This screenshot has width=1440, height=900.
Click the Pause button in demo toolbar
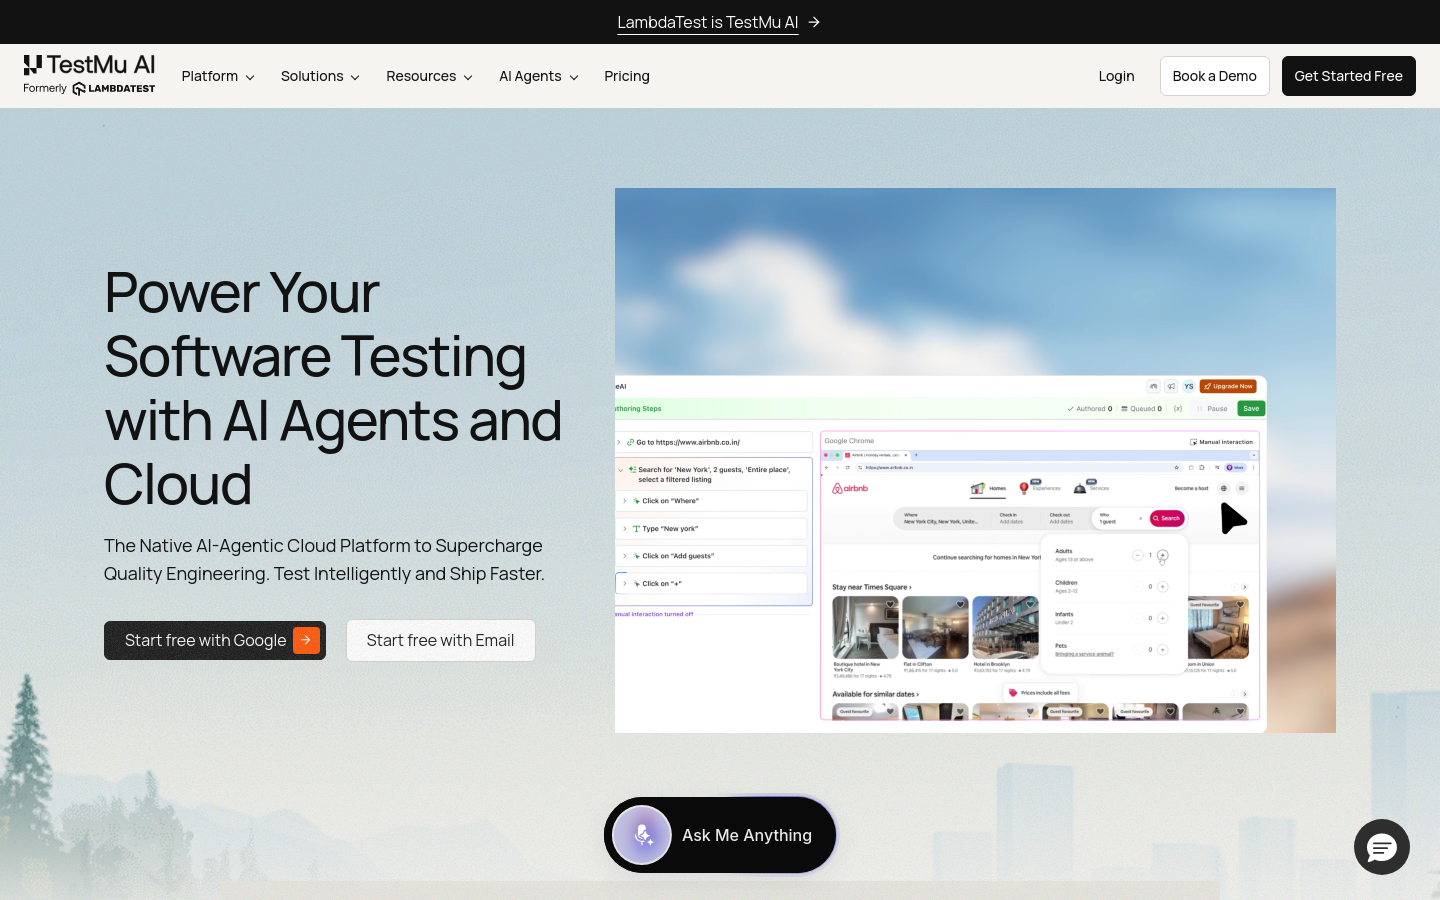point(1212,408)
